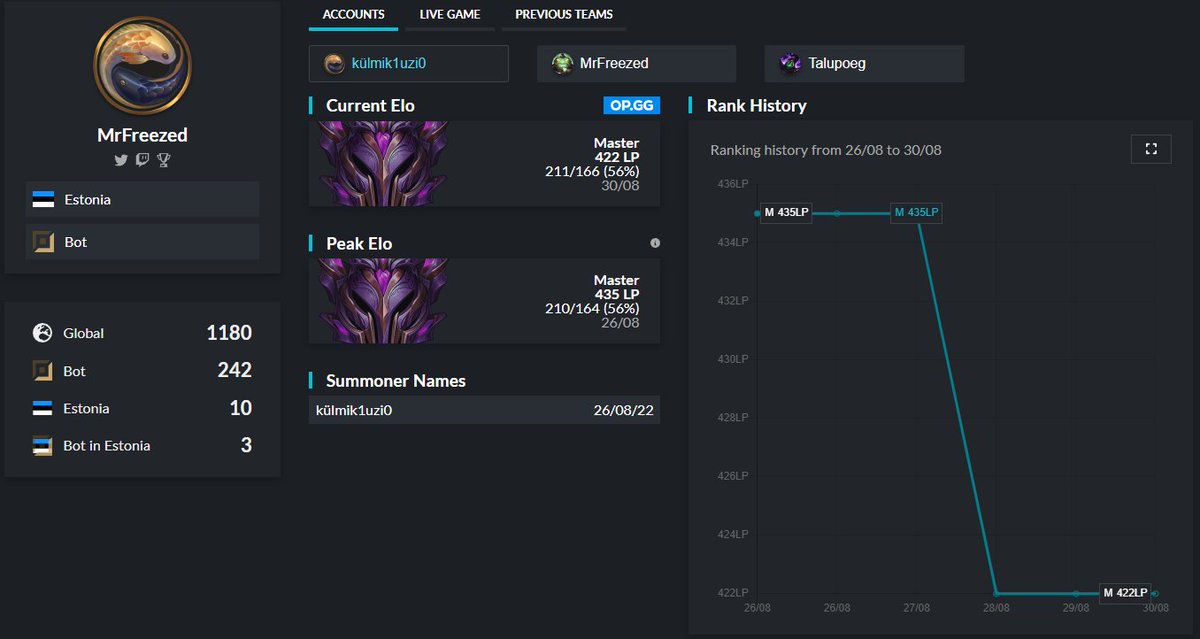The height and width of the screenshot is (639, 1200).
Task: Click the MrFreezed account avatar icon
Action: tap(563, 63)
